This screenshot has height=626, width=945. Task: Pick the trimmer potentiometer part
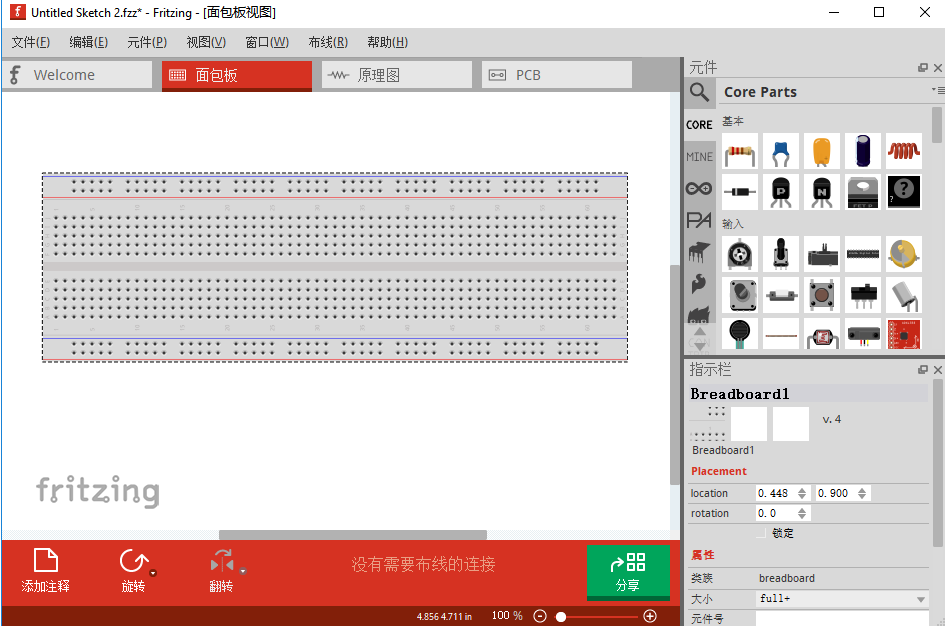(739, 254)
